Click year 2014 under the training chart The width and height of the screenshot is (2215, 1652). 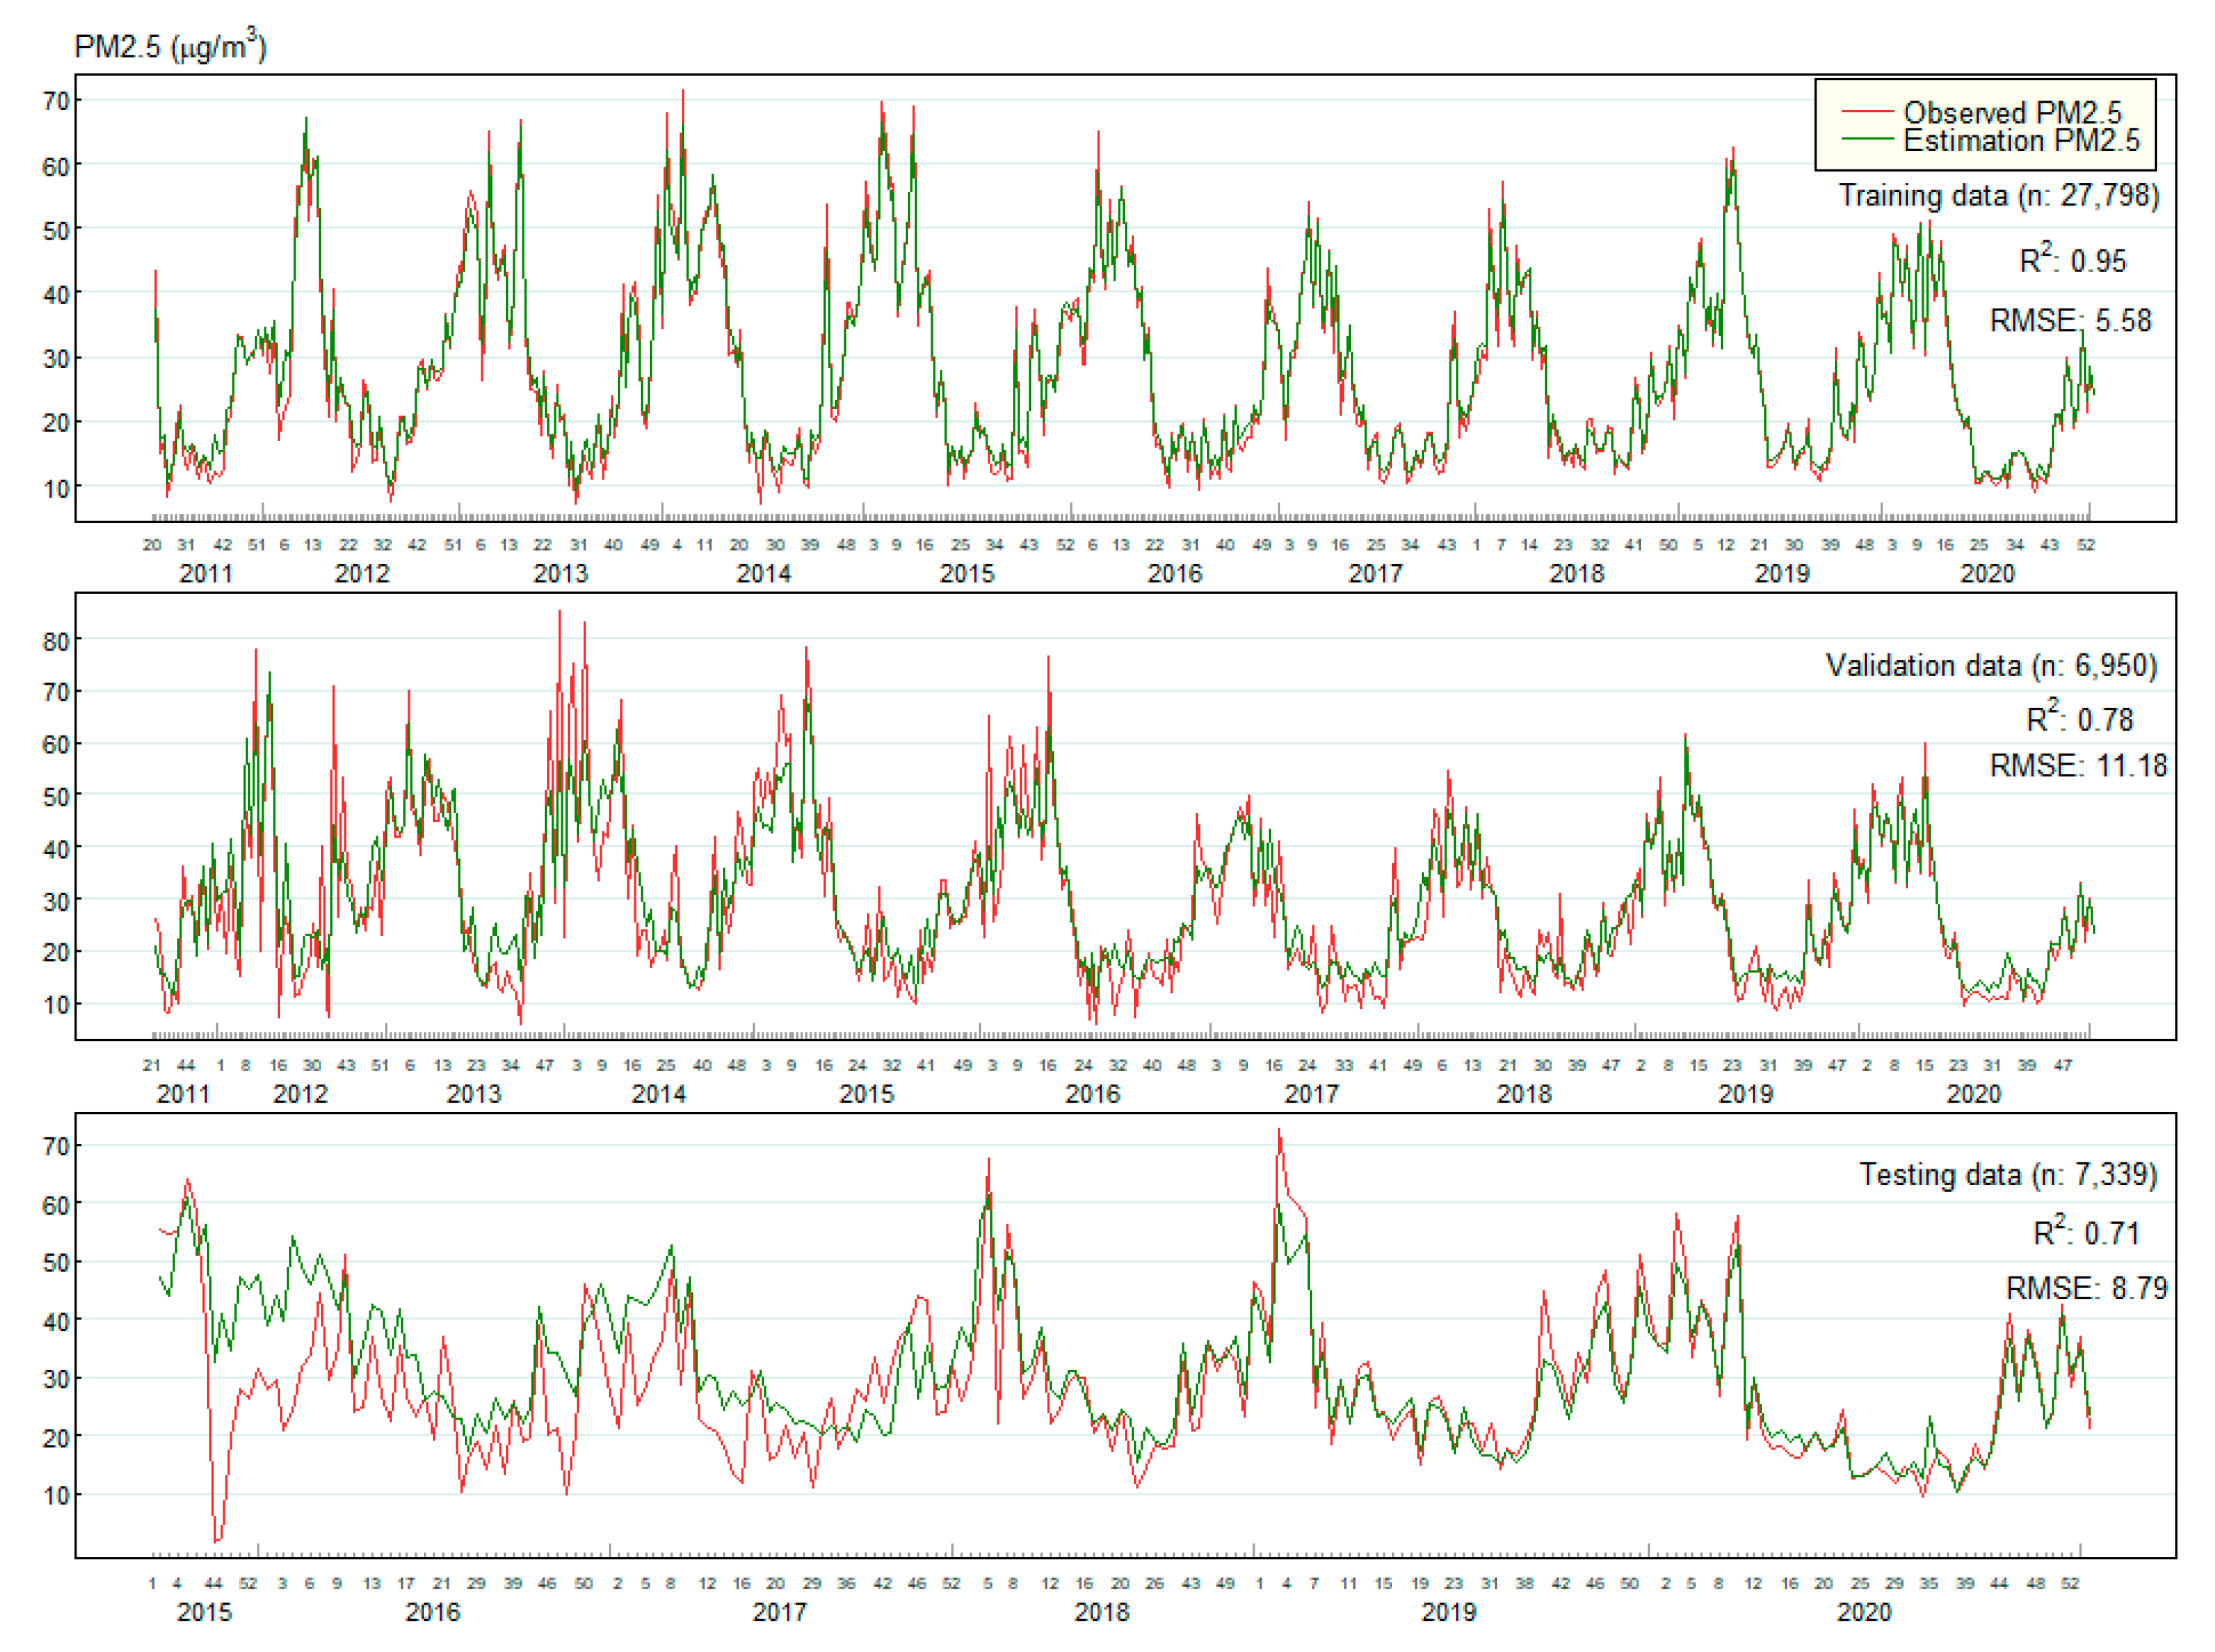(x=763, y=574)
